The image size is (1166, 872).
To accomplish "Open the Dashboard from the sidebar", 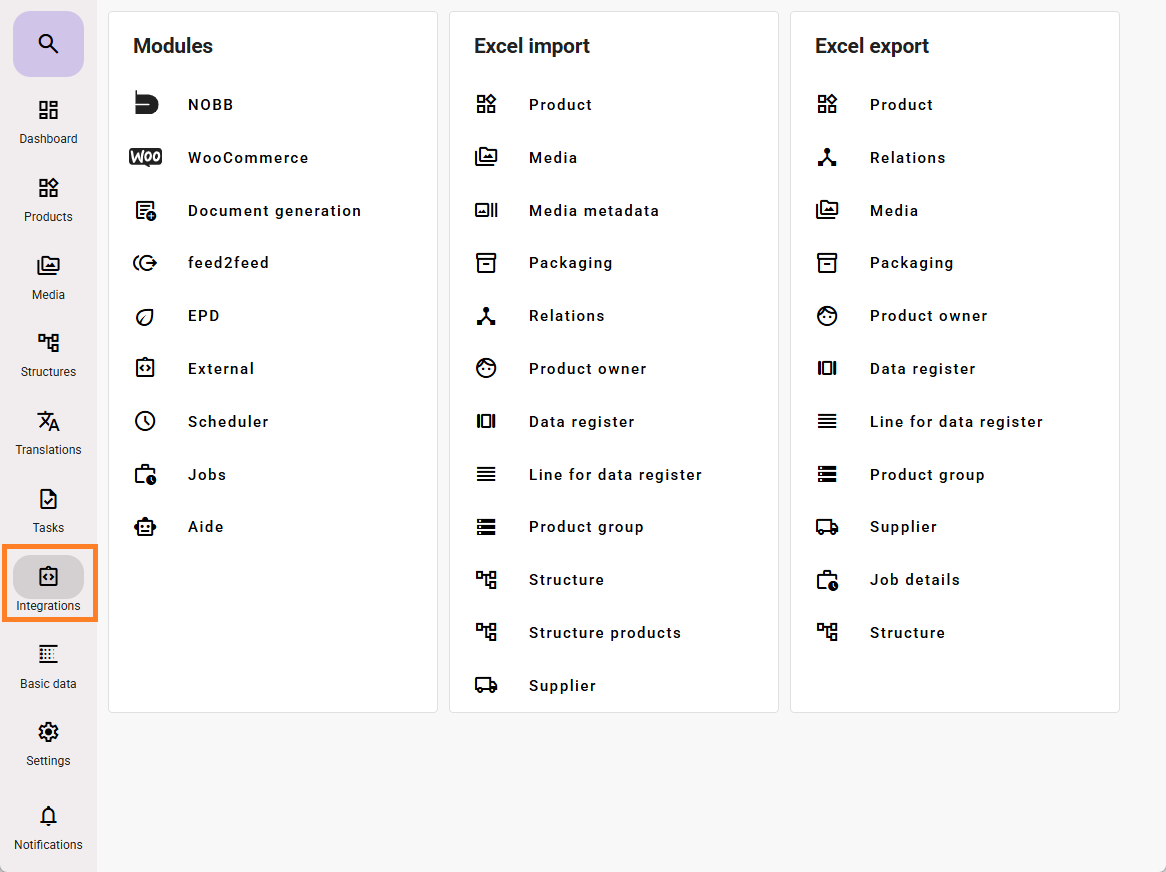I will (48, 121).
